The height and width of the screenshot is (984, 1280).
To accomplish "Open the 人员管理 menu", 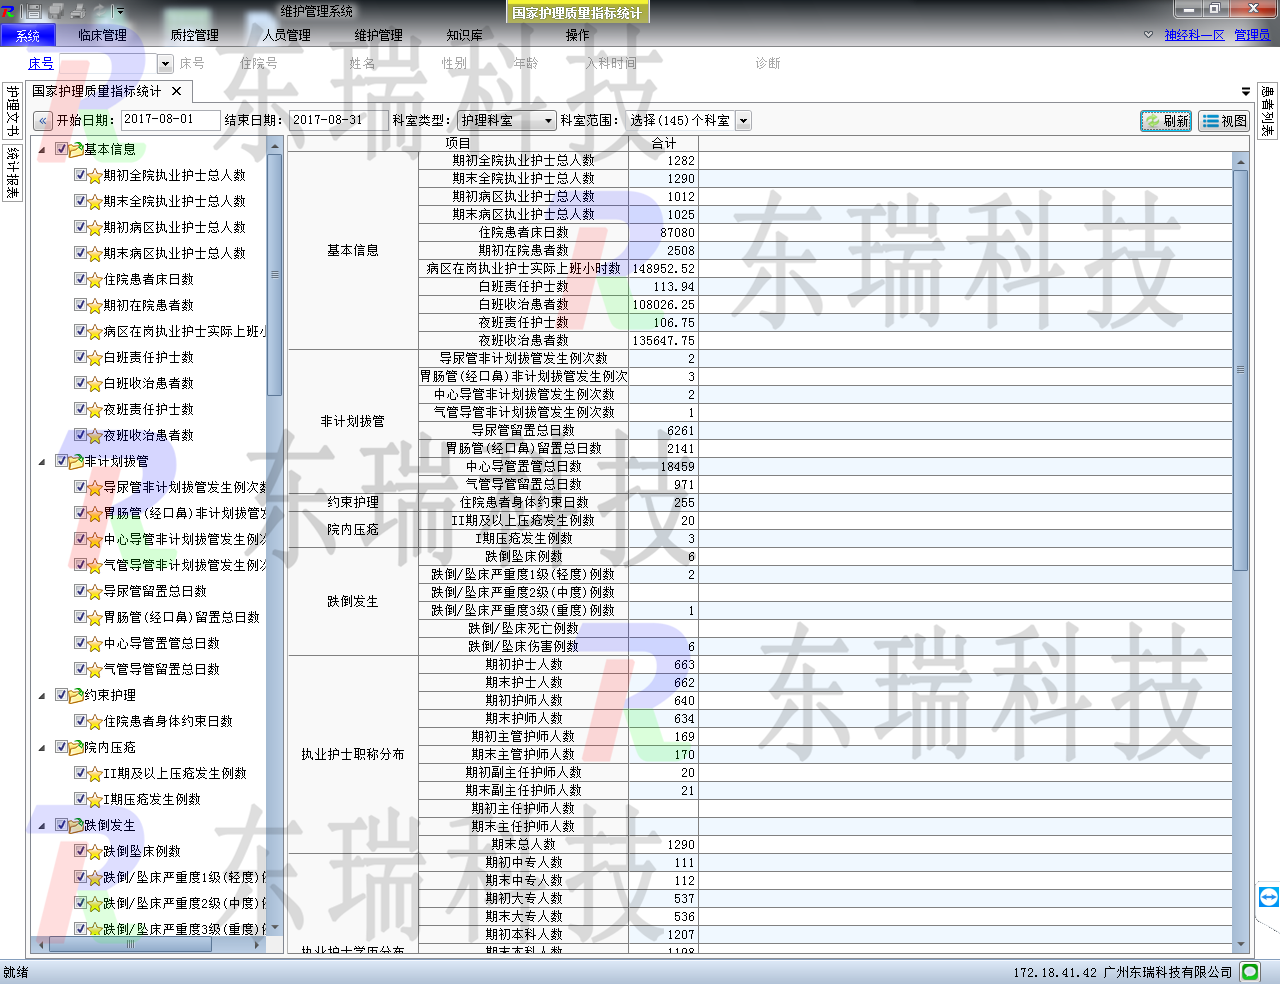I will (x=286, y=36).
